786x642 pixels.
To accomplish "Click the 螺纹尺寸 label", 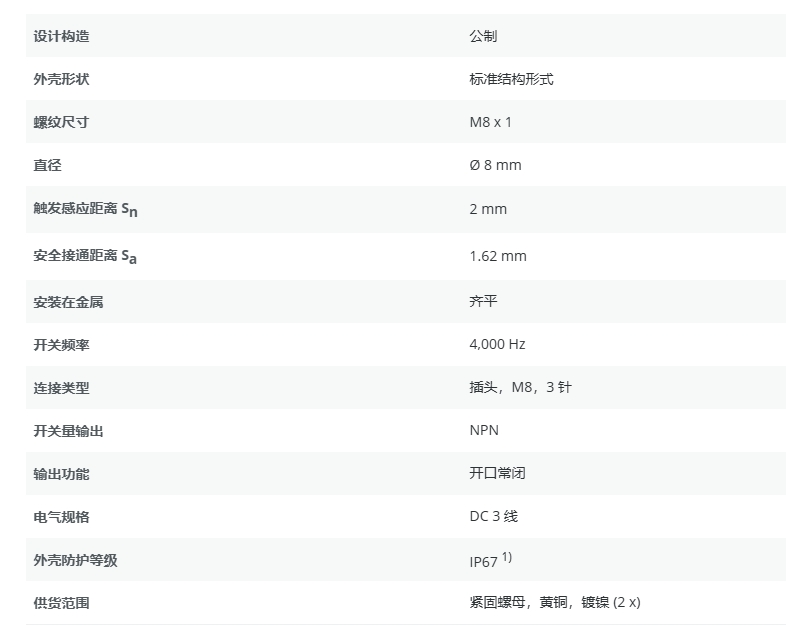I will click(x=61, y=122).
